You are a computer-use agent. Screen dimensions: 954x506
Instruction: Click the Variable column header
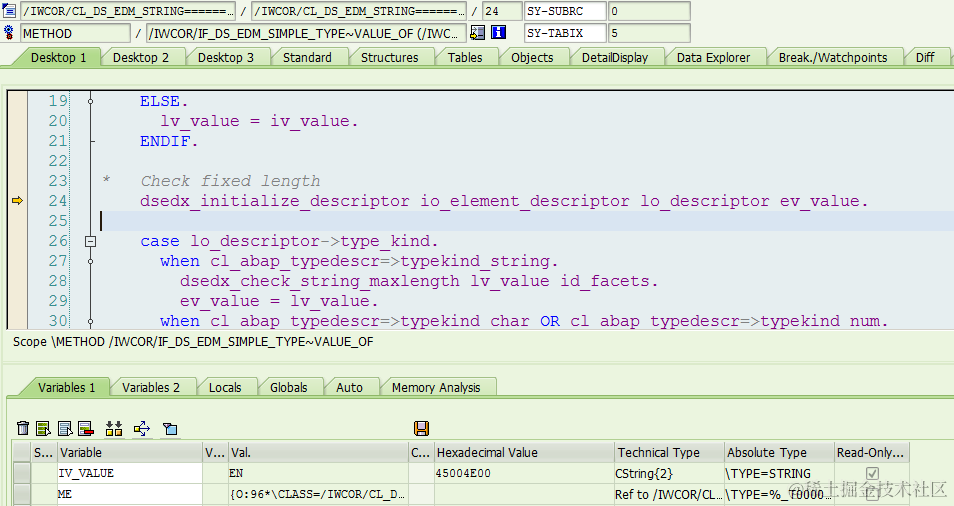coord(130,452)
